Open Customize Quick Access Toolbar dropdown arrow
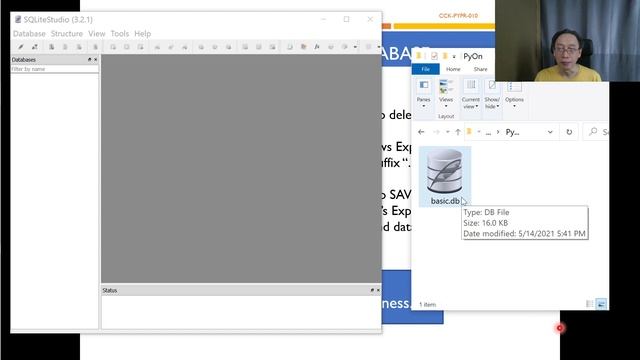This screenshot has width=640, height=360. click(x=454, y=56)
